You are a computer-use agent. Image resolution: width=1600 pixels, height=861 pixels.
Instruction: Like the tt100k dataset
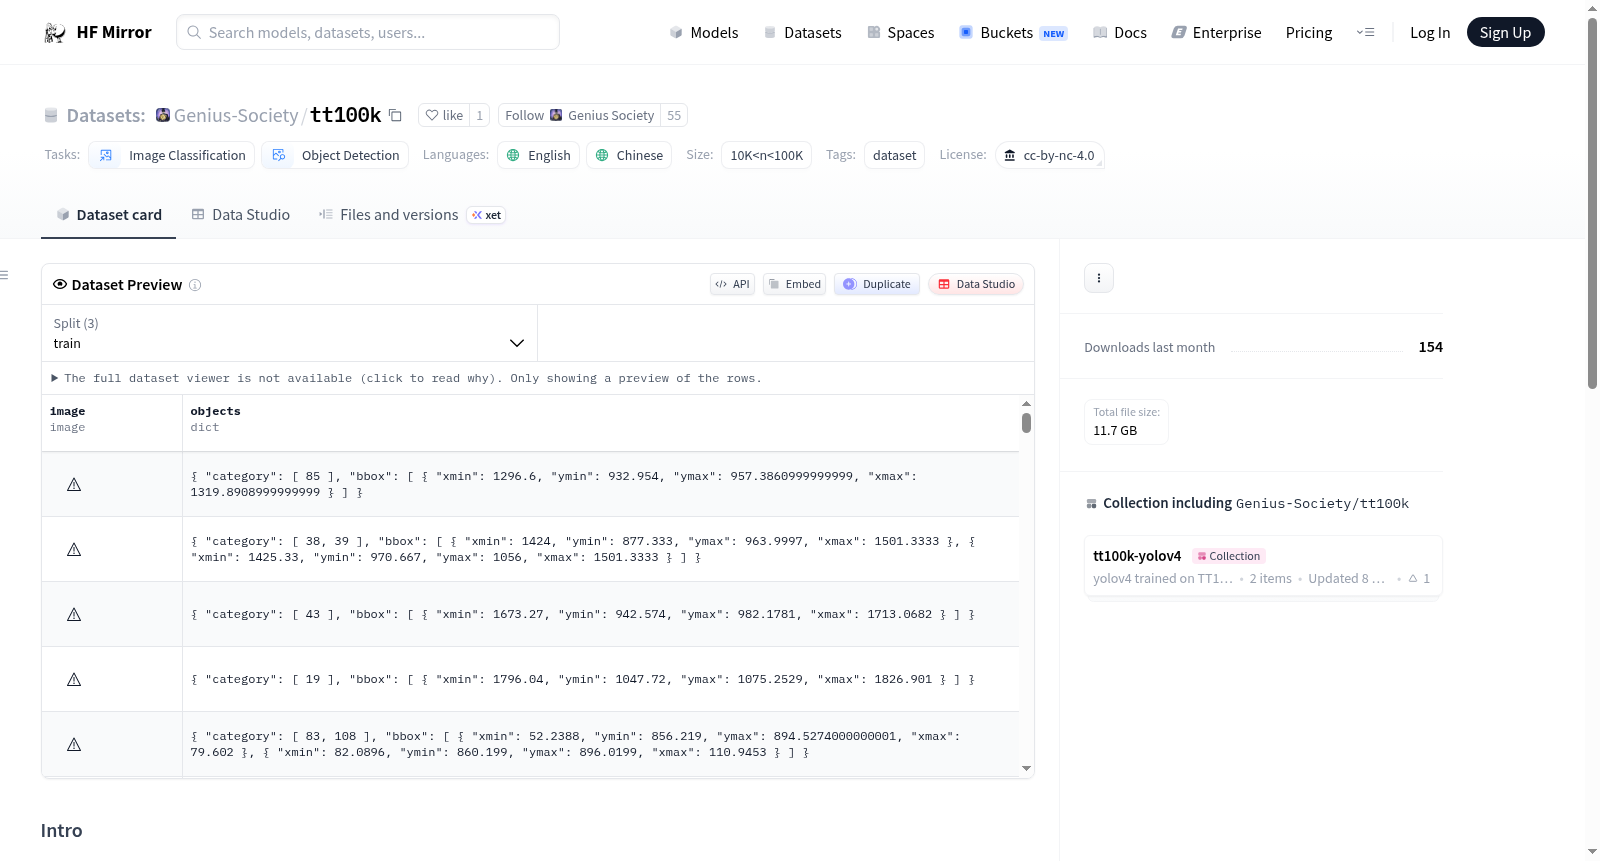tap(444, 115)
